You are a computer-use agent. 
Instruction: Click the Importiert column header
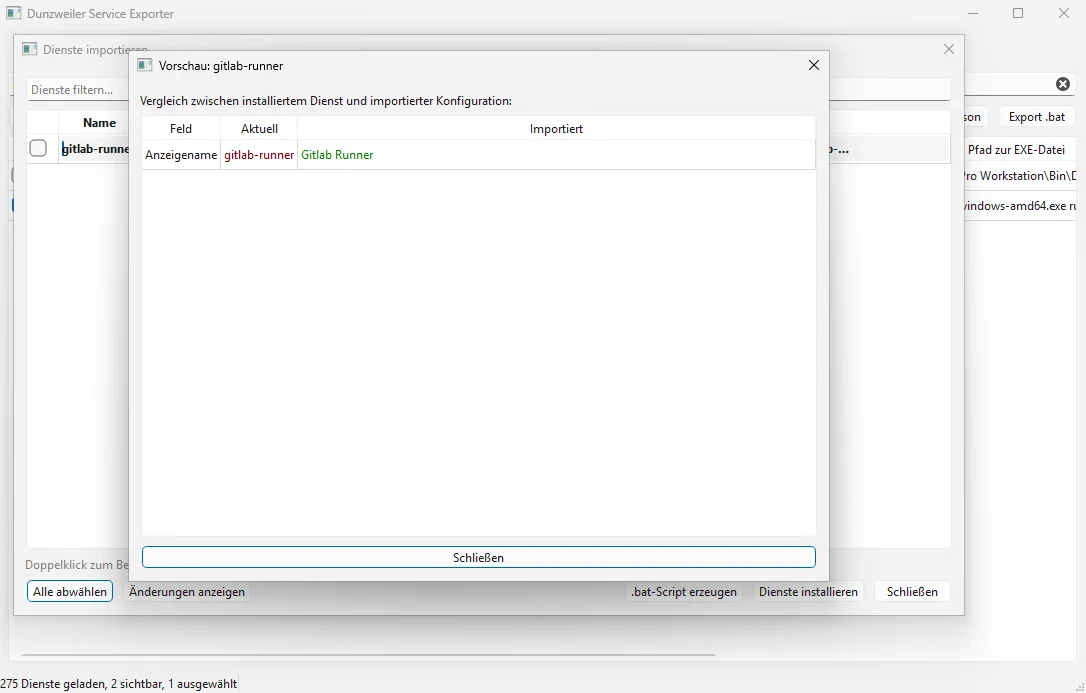556,128
